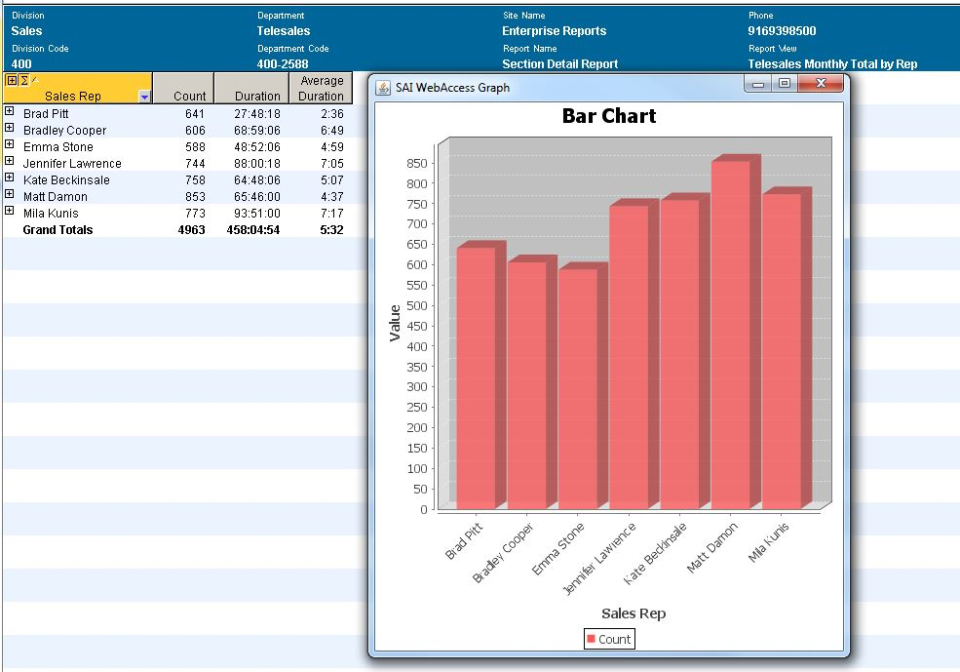Image resolution: width=960 pixels, height=672 pixels.
Task: Expand Brad Pitt's detail row
Action: (9, 113)
